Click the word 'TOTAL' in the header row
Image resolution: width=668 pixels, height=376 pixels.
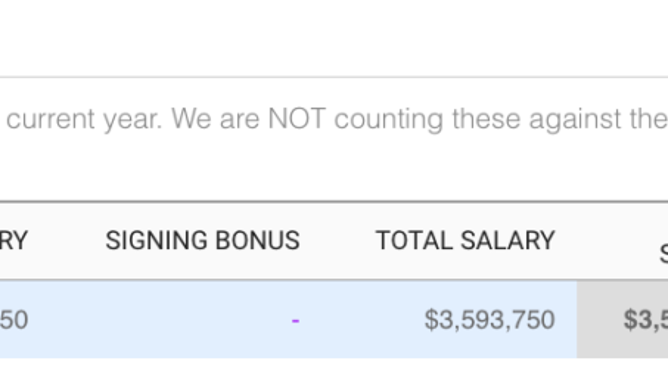pyautogui.click(x=414, y=241)
